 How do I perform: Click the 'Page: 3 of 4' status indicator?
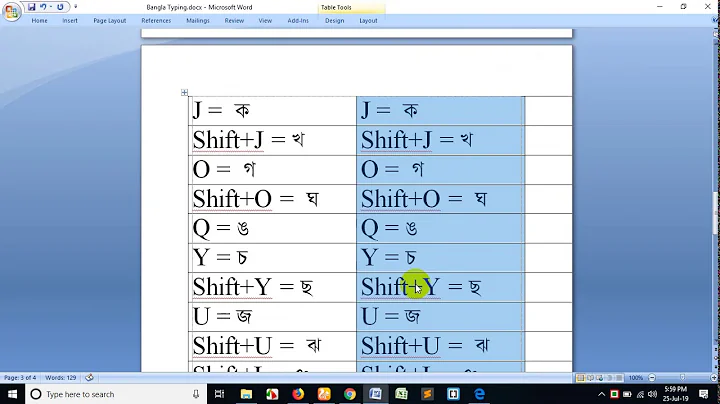[20, 378]
